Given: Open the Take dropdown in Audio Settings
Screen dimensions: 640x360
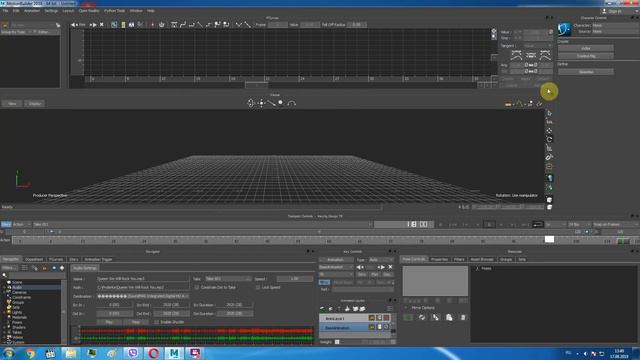Looking at the screenshot, I should click(x=228, y=279).
